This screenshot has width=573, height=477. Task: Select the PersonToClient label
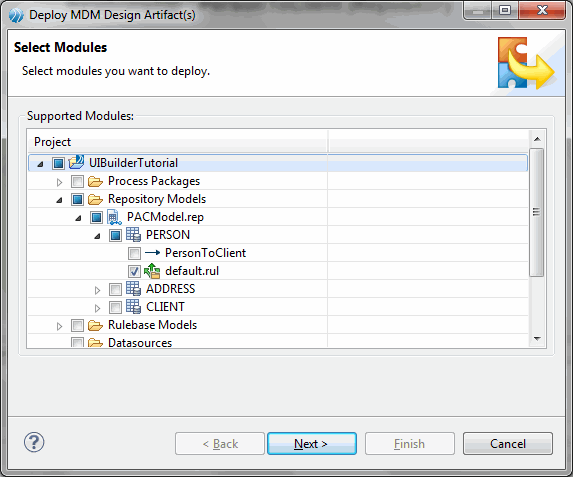[205, 253]
